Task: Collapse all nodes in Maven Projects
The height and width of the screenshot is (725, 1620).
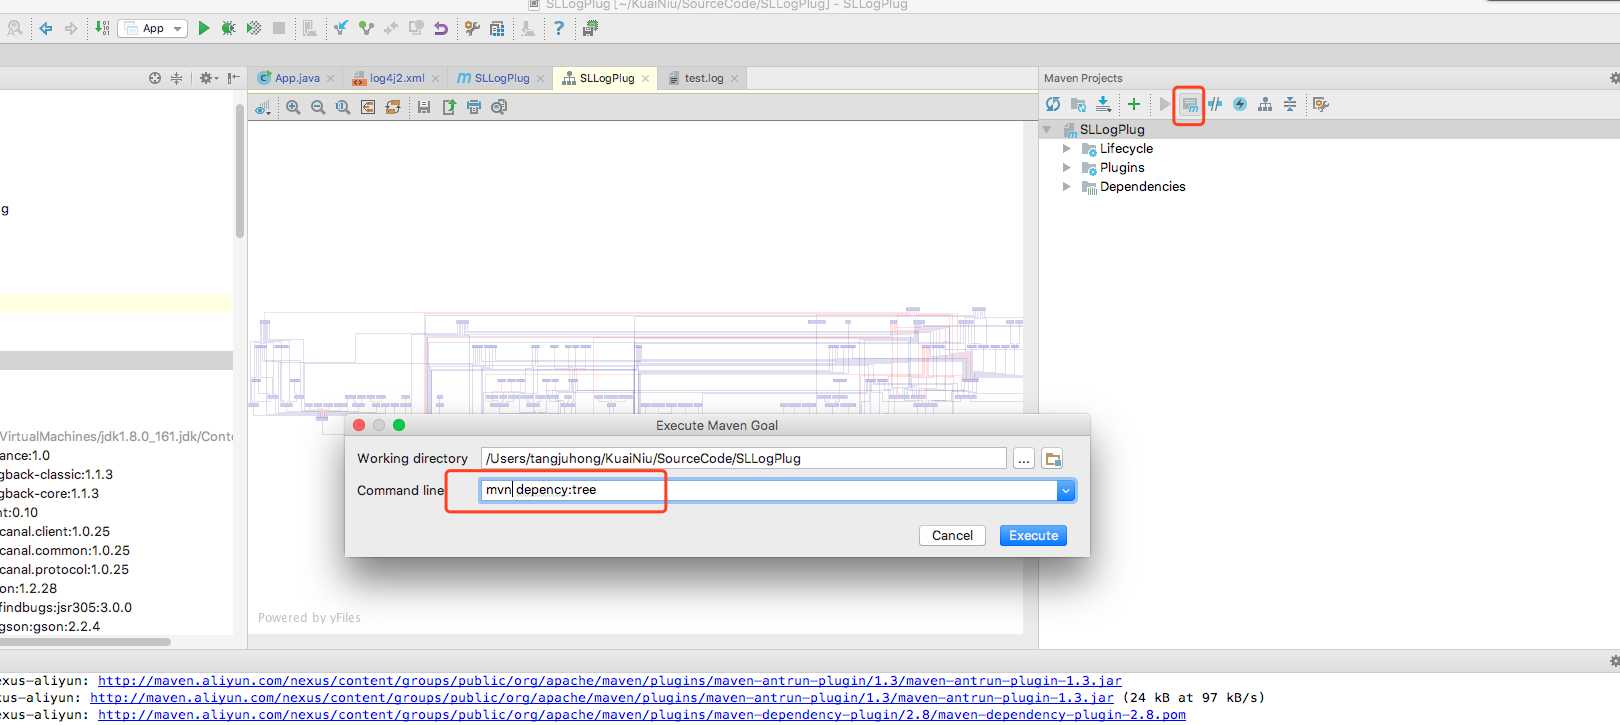Action: point(1290,104)
